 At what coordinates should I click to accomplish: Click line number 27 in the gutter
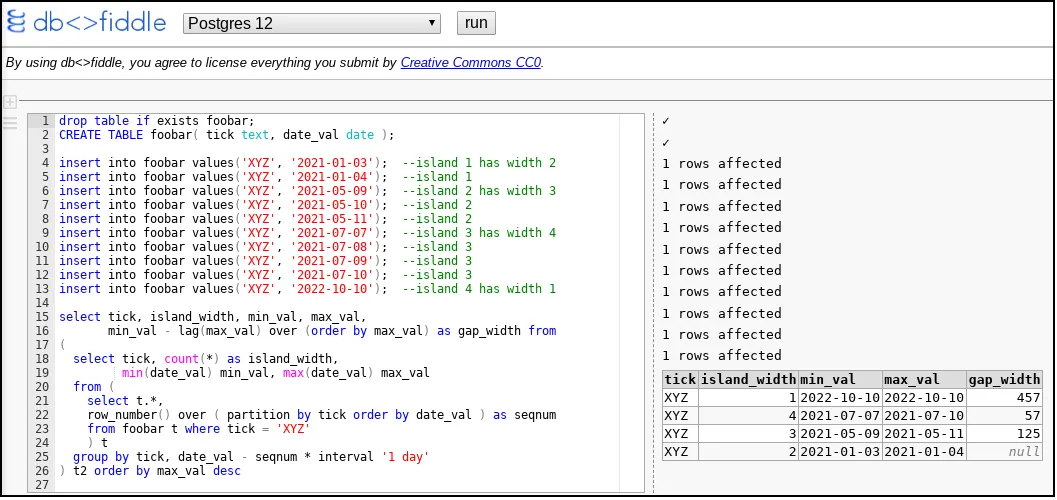click(42, 485)
